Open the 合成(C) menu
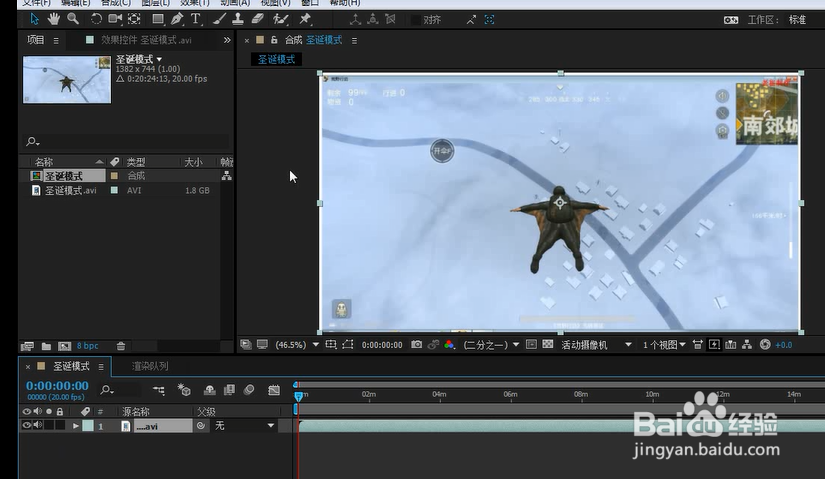The image size is (825, 479). click(116, 3)
